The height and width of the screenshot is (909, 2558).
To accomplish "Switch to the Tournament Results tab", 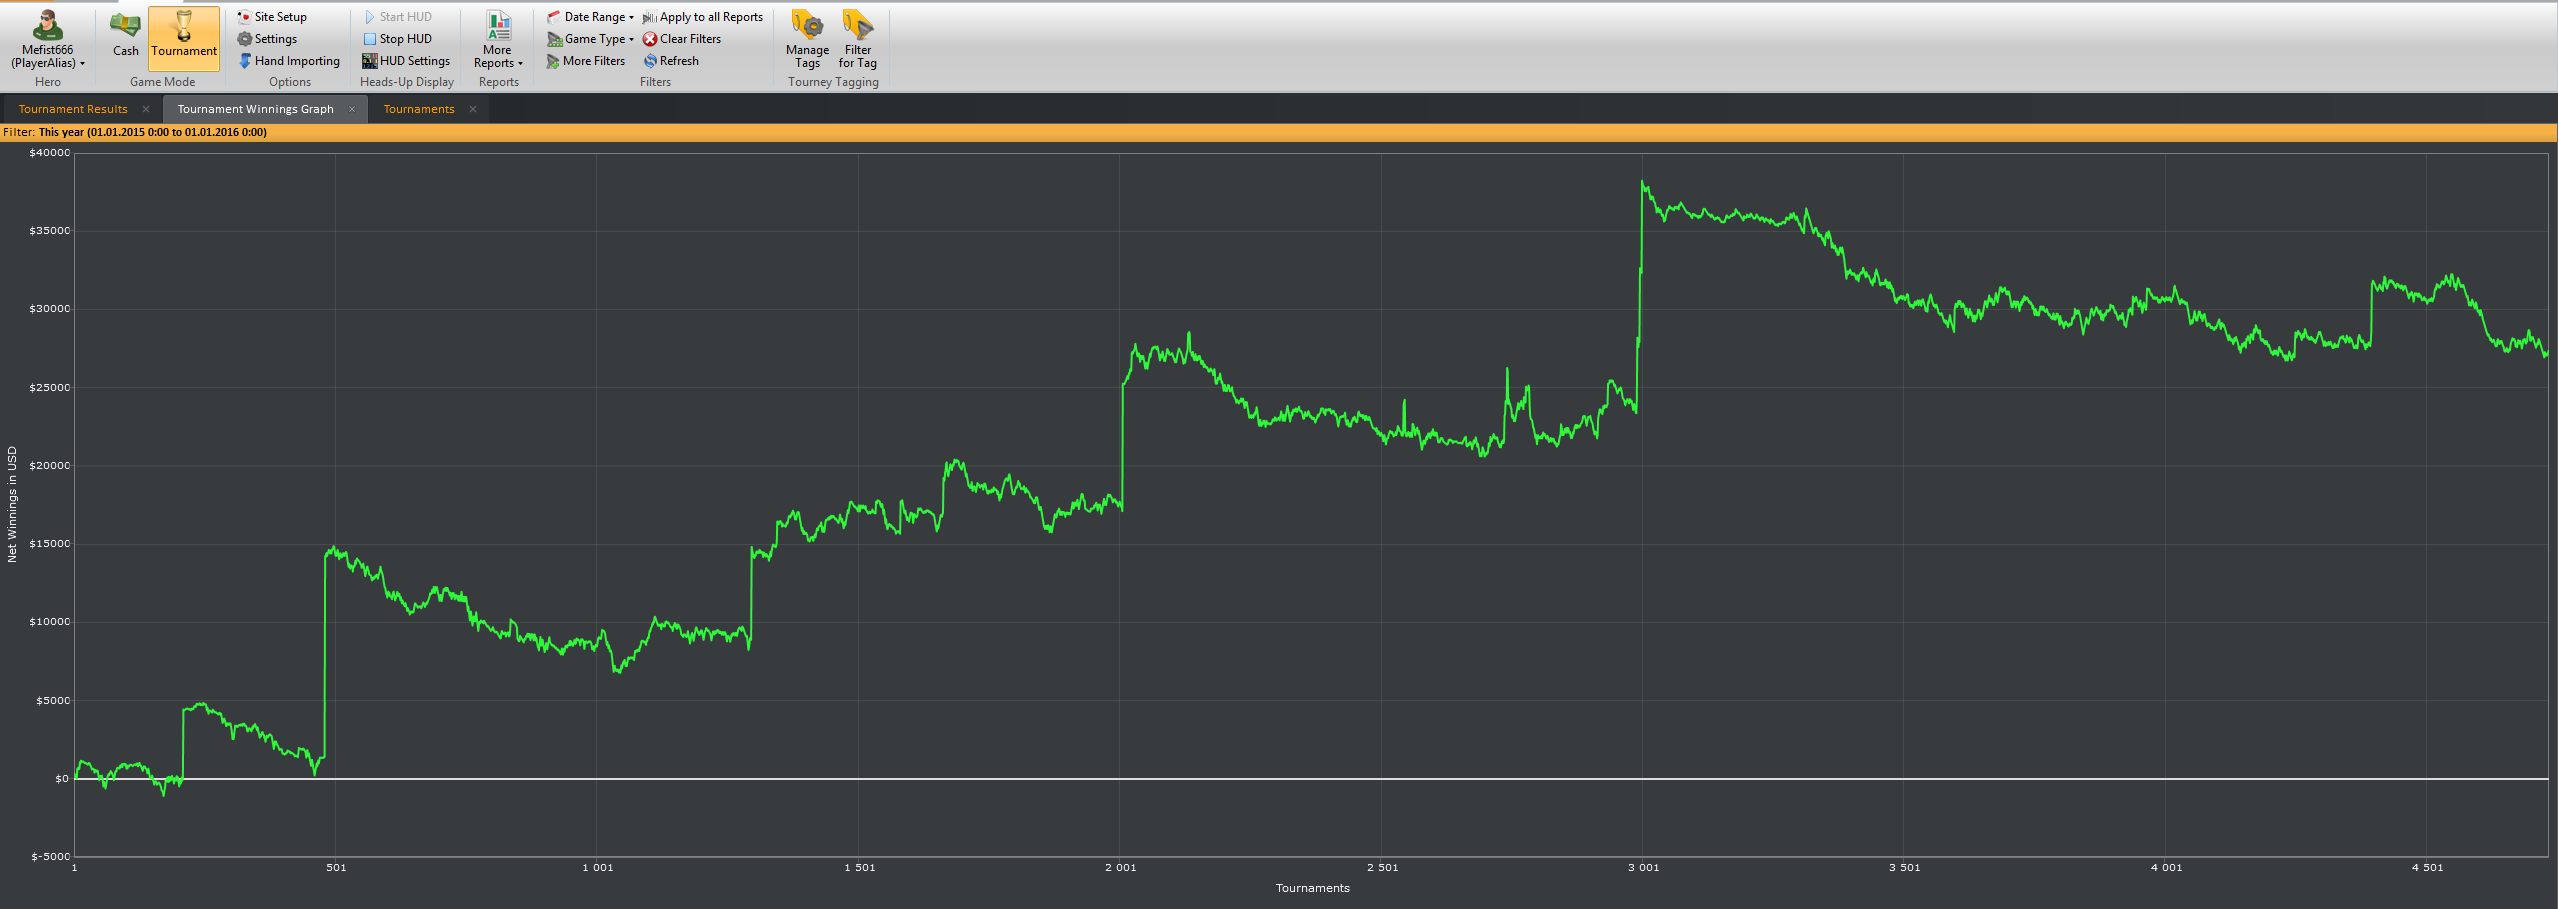I will (x=73, y=109).
